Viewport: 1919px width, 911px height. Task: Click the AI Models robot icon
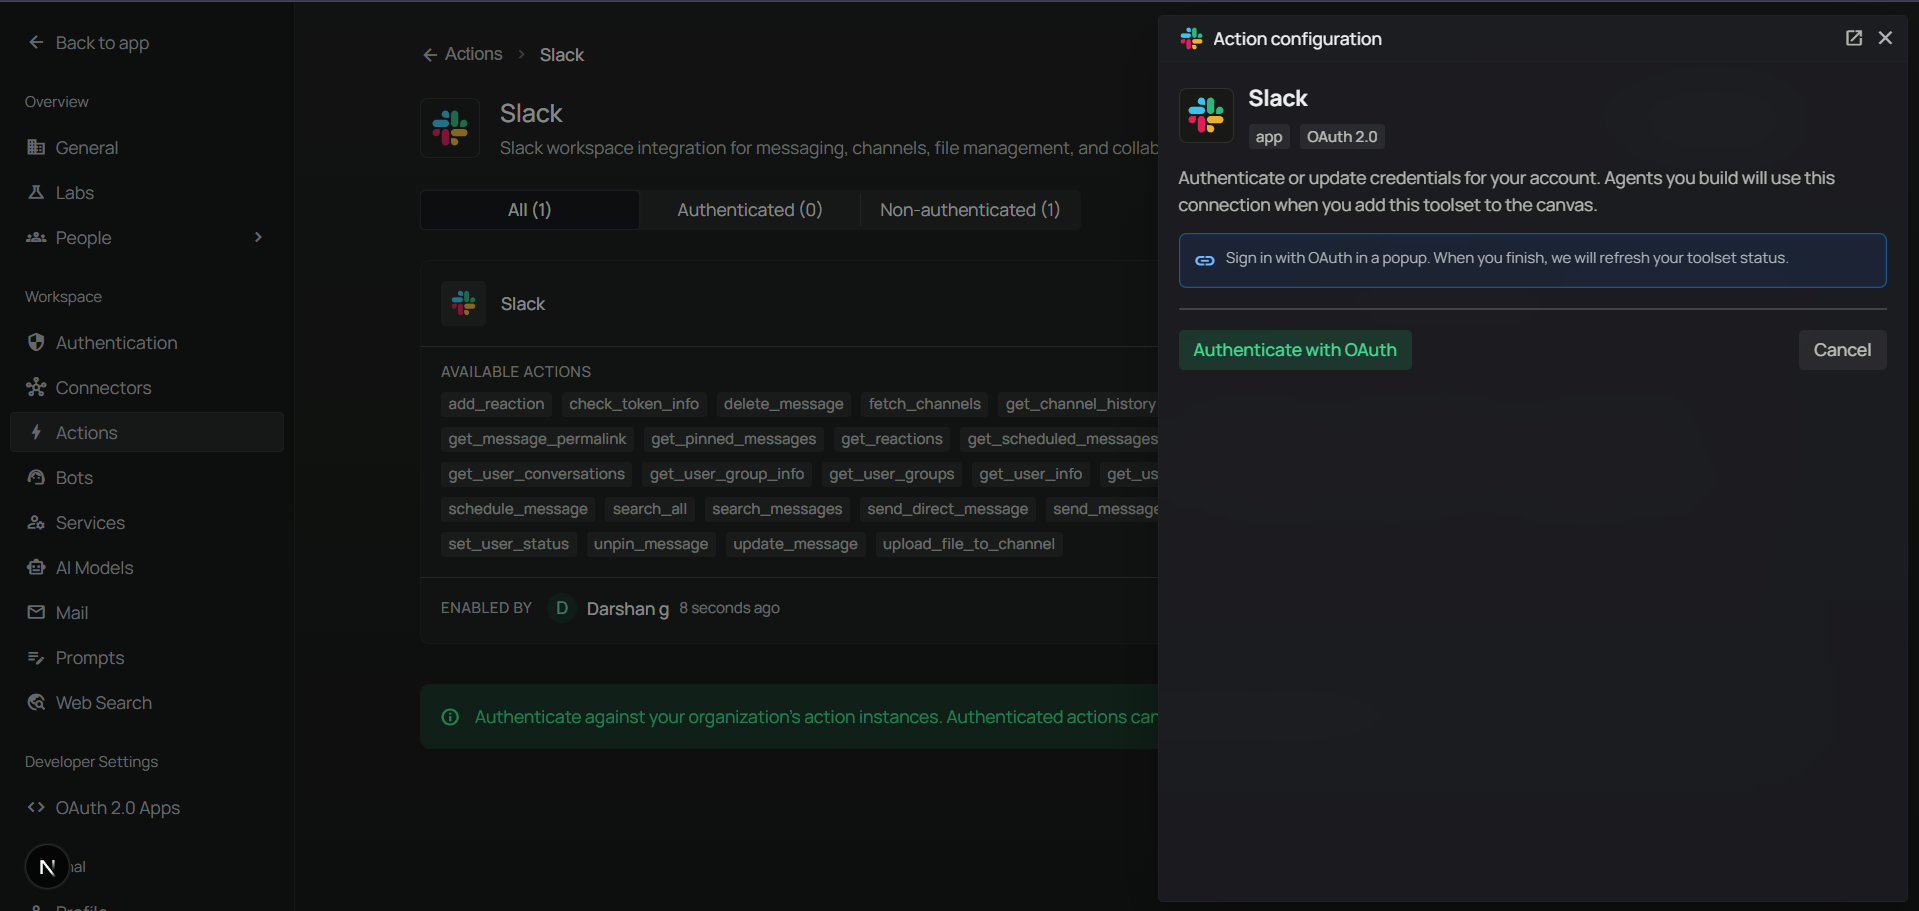(36, 567)
